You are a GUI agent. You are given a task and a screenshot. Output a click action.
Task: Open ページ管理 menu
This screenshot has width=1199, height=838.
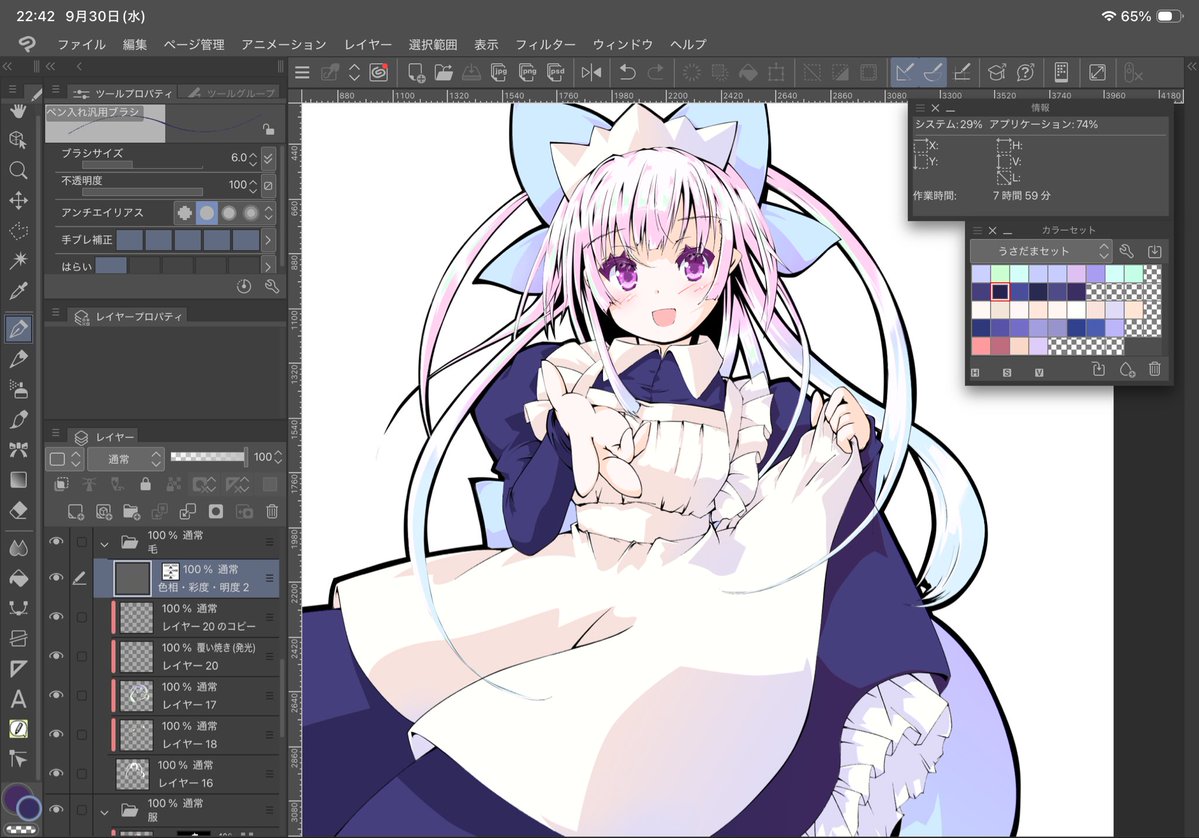click(x=194, y=44)
